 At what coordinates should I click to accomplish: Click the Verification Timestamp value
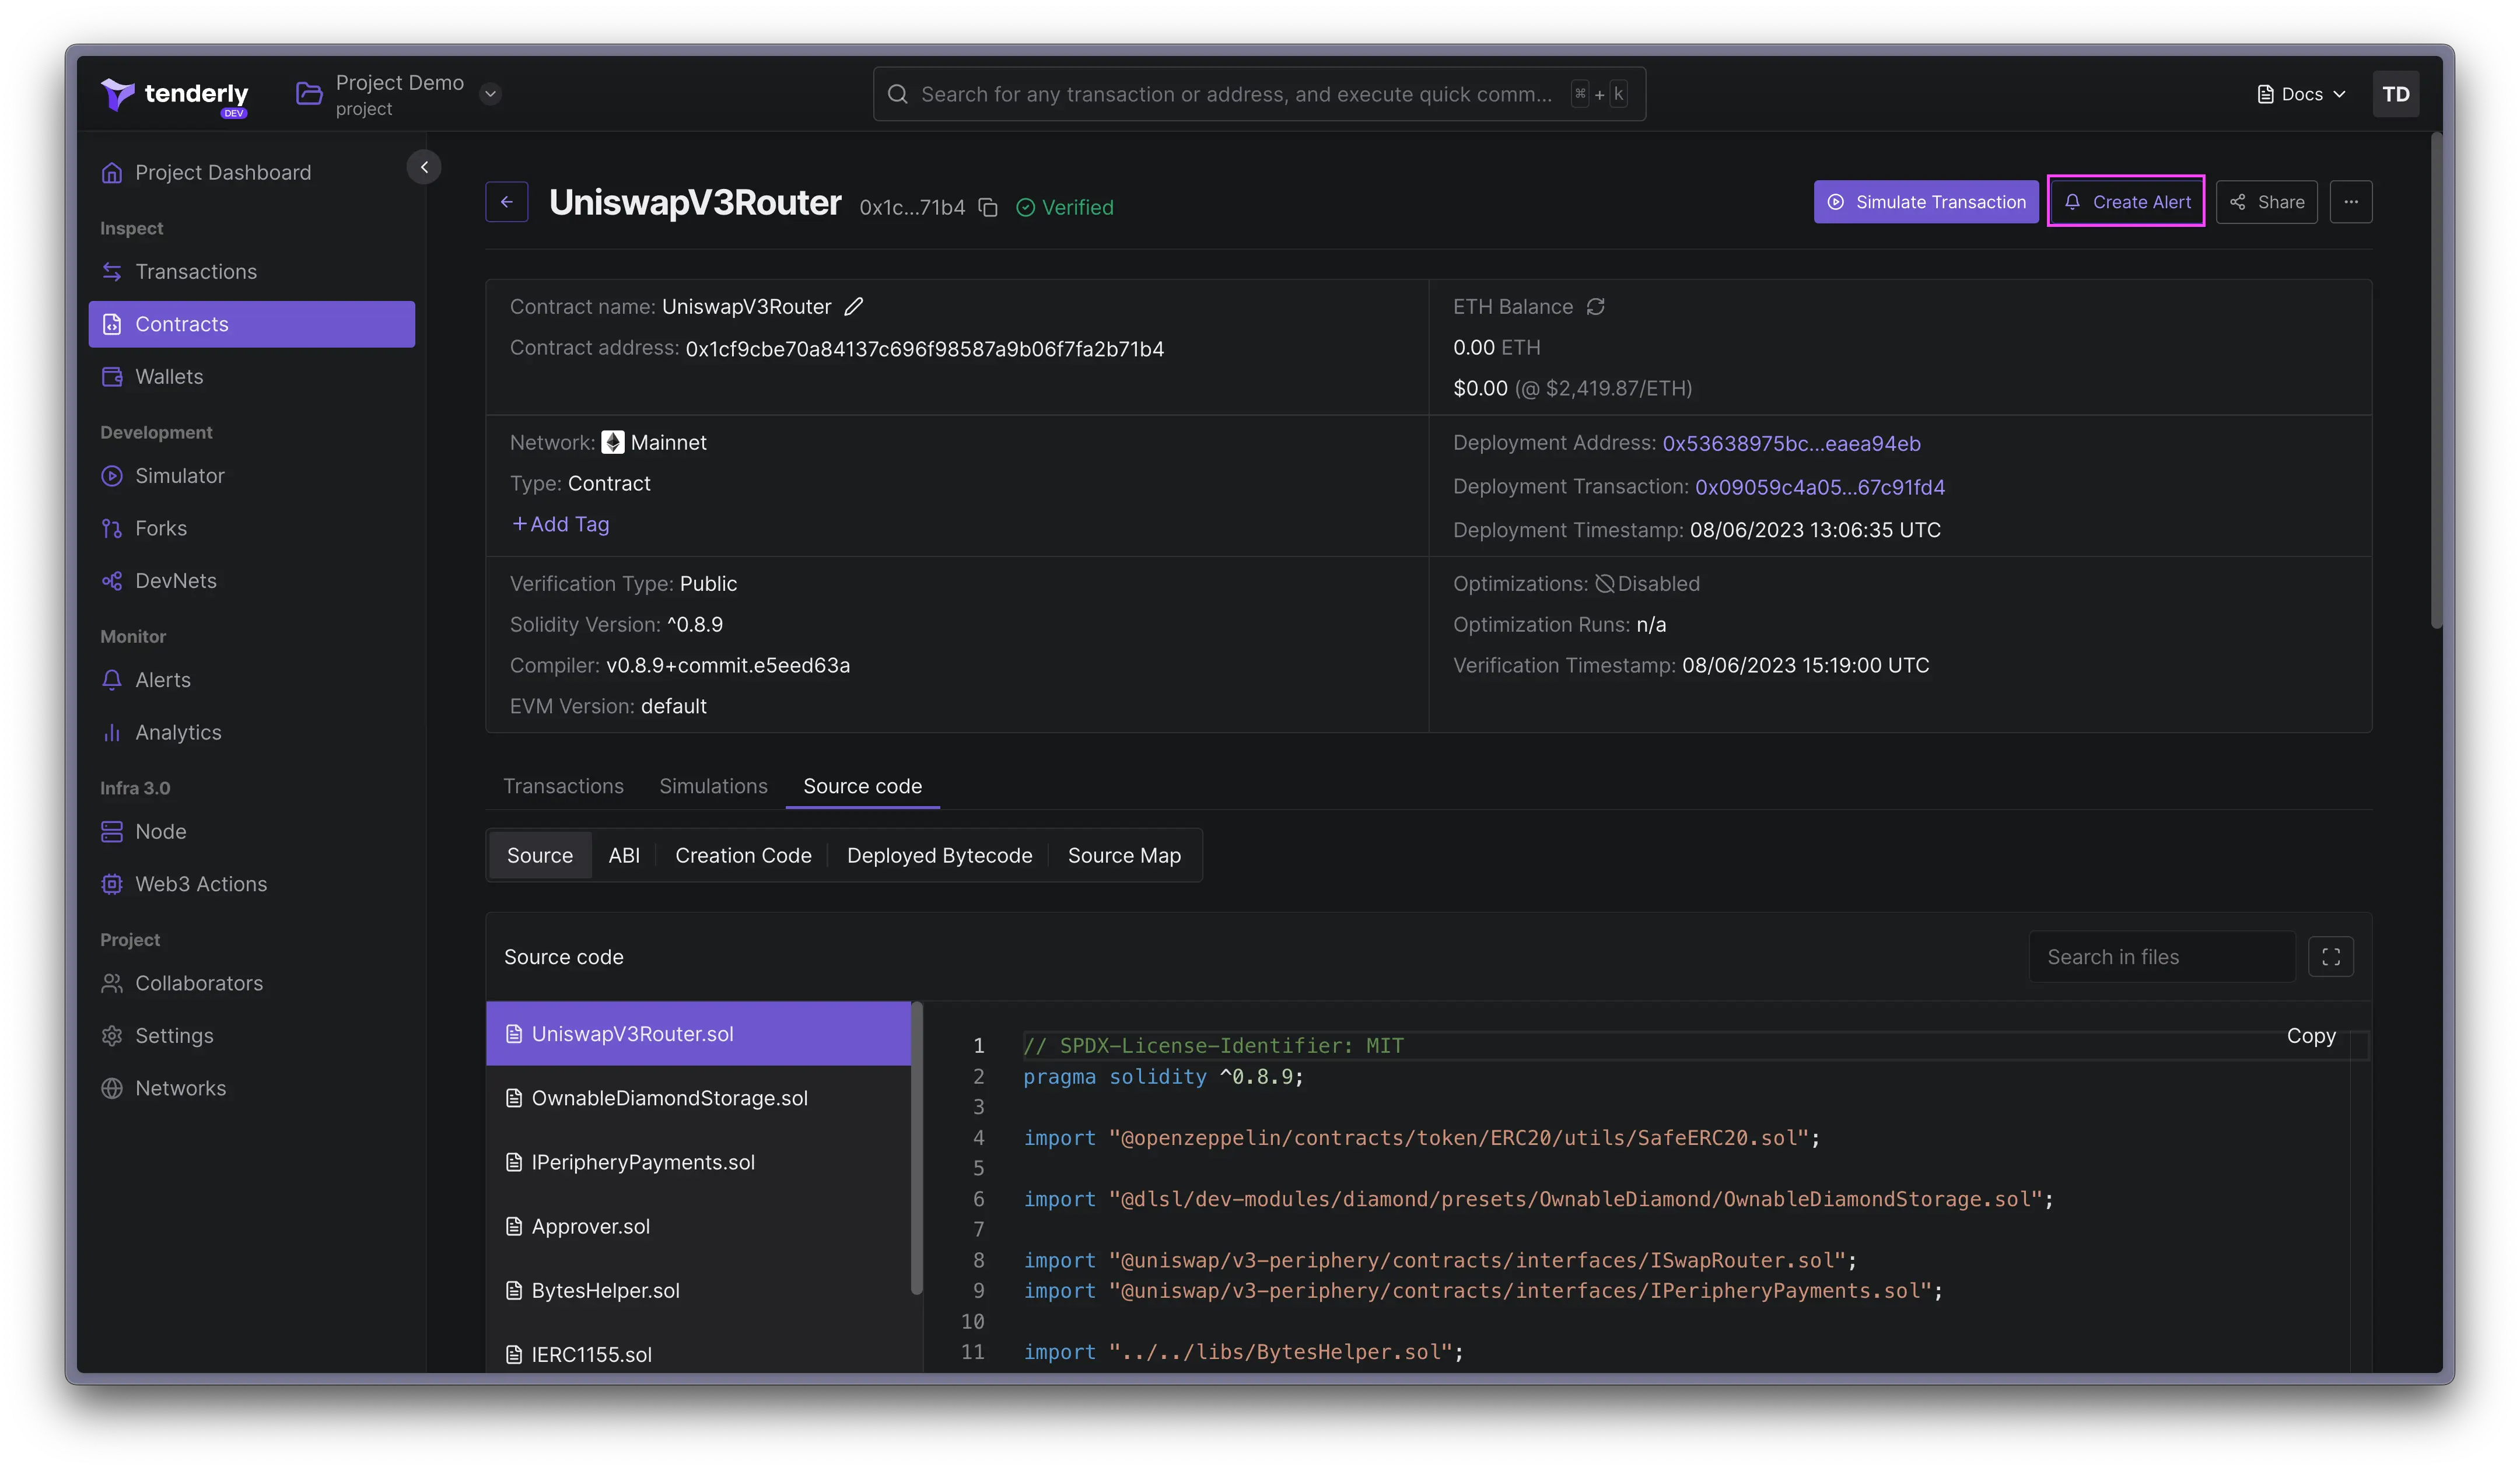1805,665
